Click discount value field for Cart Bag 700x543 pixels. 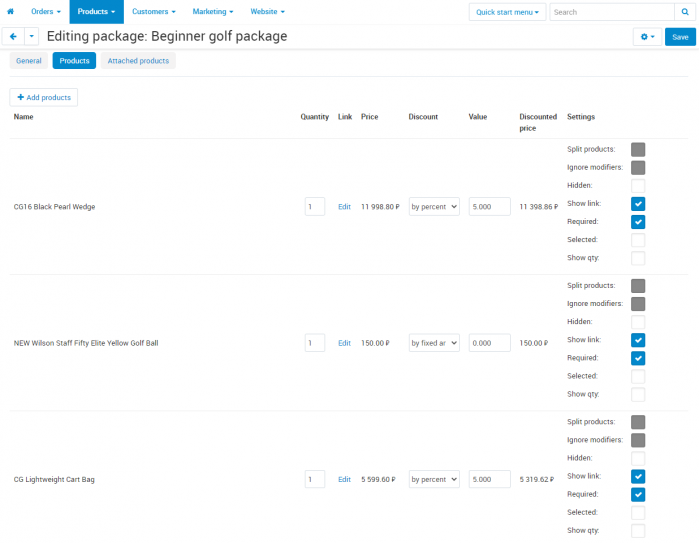coord(489,479)
